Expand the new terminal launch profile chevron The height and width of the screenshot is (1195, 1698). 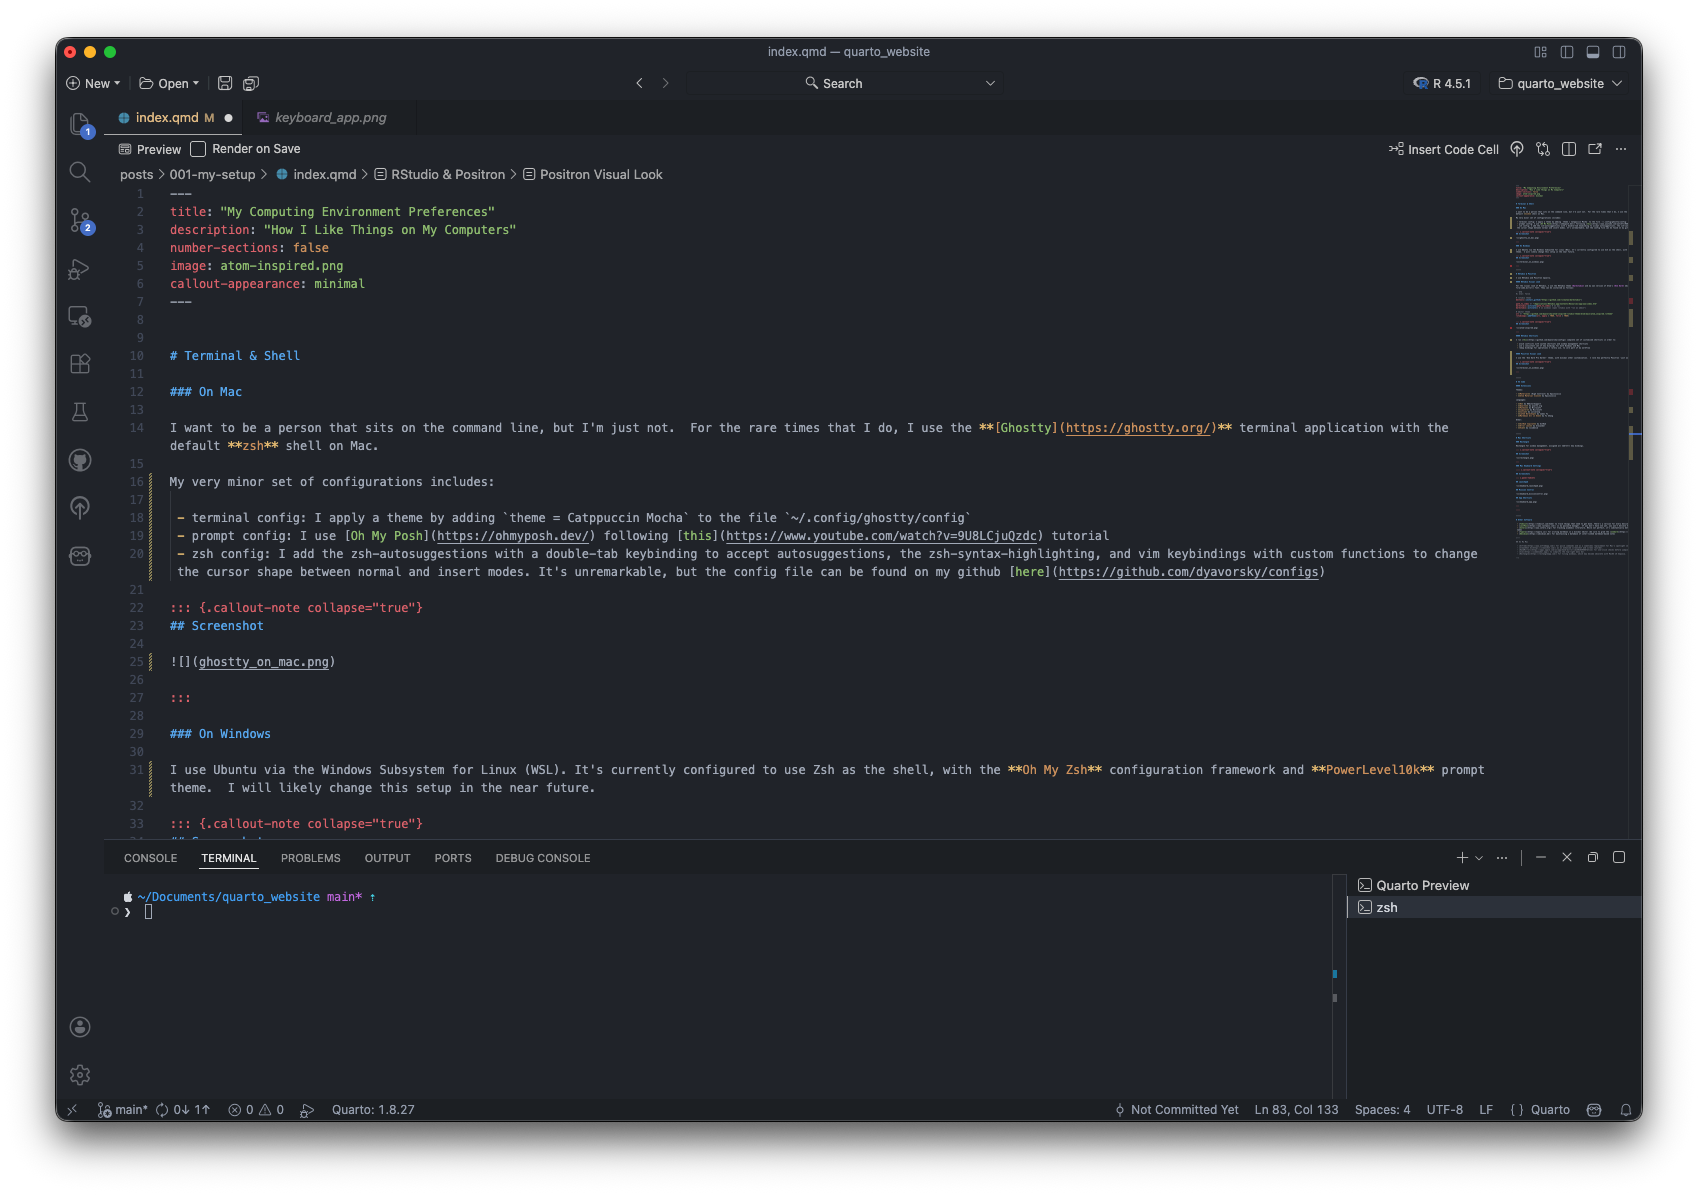coord(1479,858)
